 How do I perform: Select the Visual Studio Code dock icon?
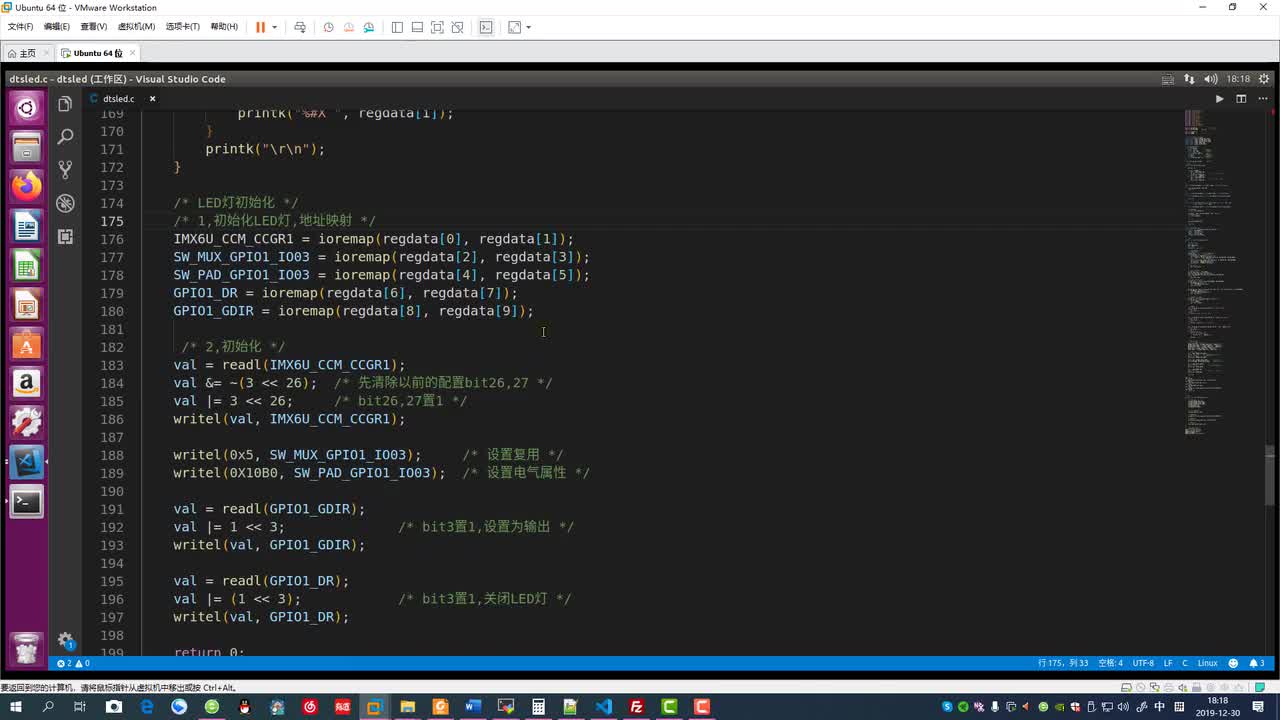click(x=26, y=462)
